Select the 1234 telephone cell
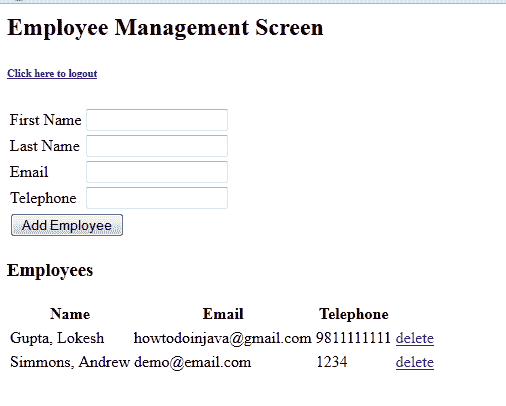This screenshot has height=406, width=506. [x=332, y=362]
